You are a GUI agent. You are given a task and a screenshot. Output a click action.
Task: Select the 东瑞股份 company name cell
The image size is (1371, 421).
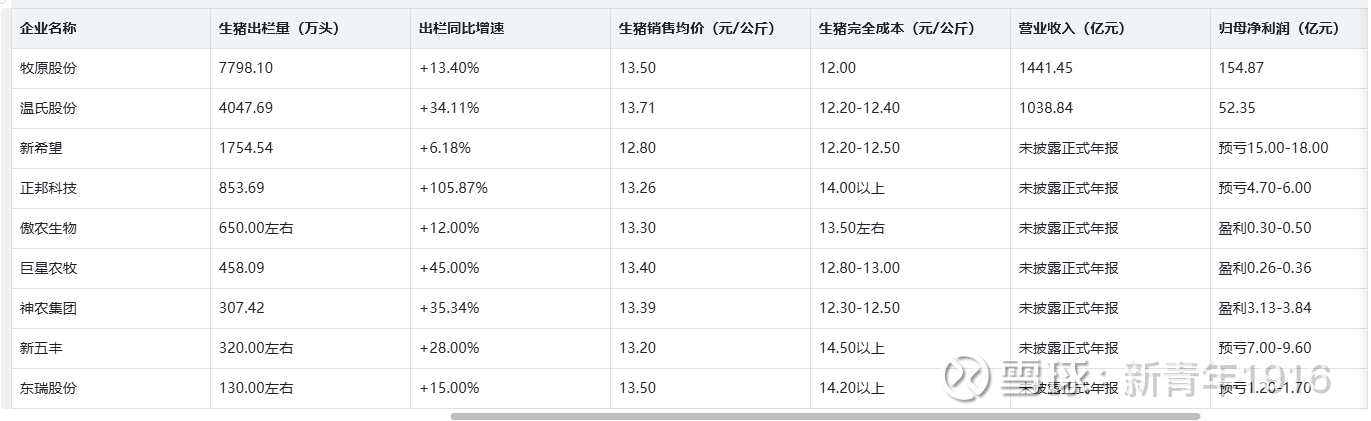tap(48, 388)
